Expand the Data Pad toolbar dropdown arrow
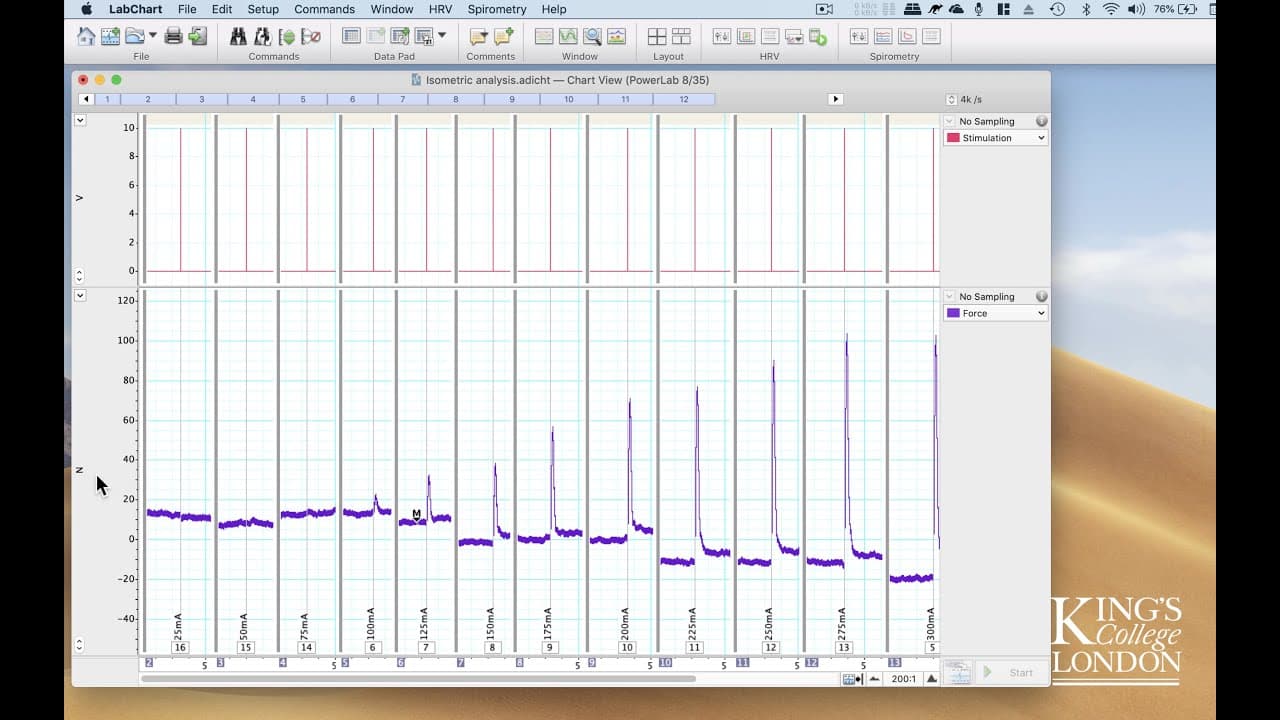This screenshot has height=720, width=1280. coord(442,36)
